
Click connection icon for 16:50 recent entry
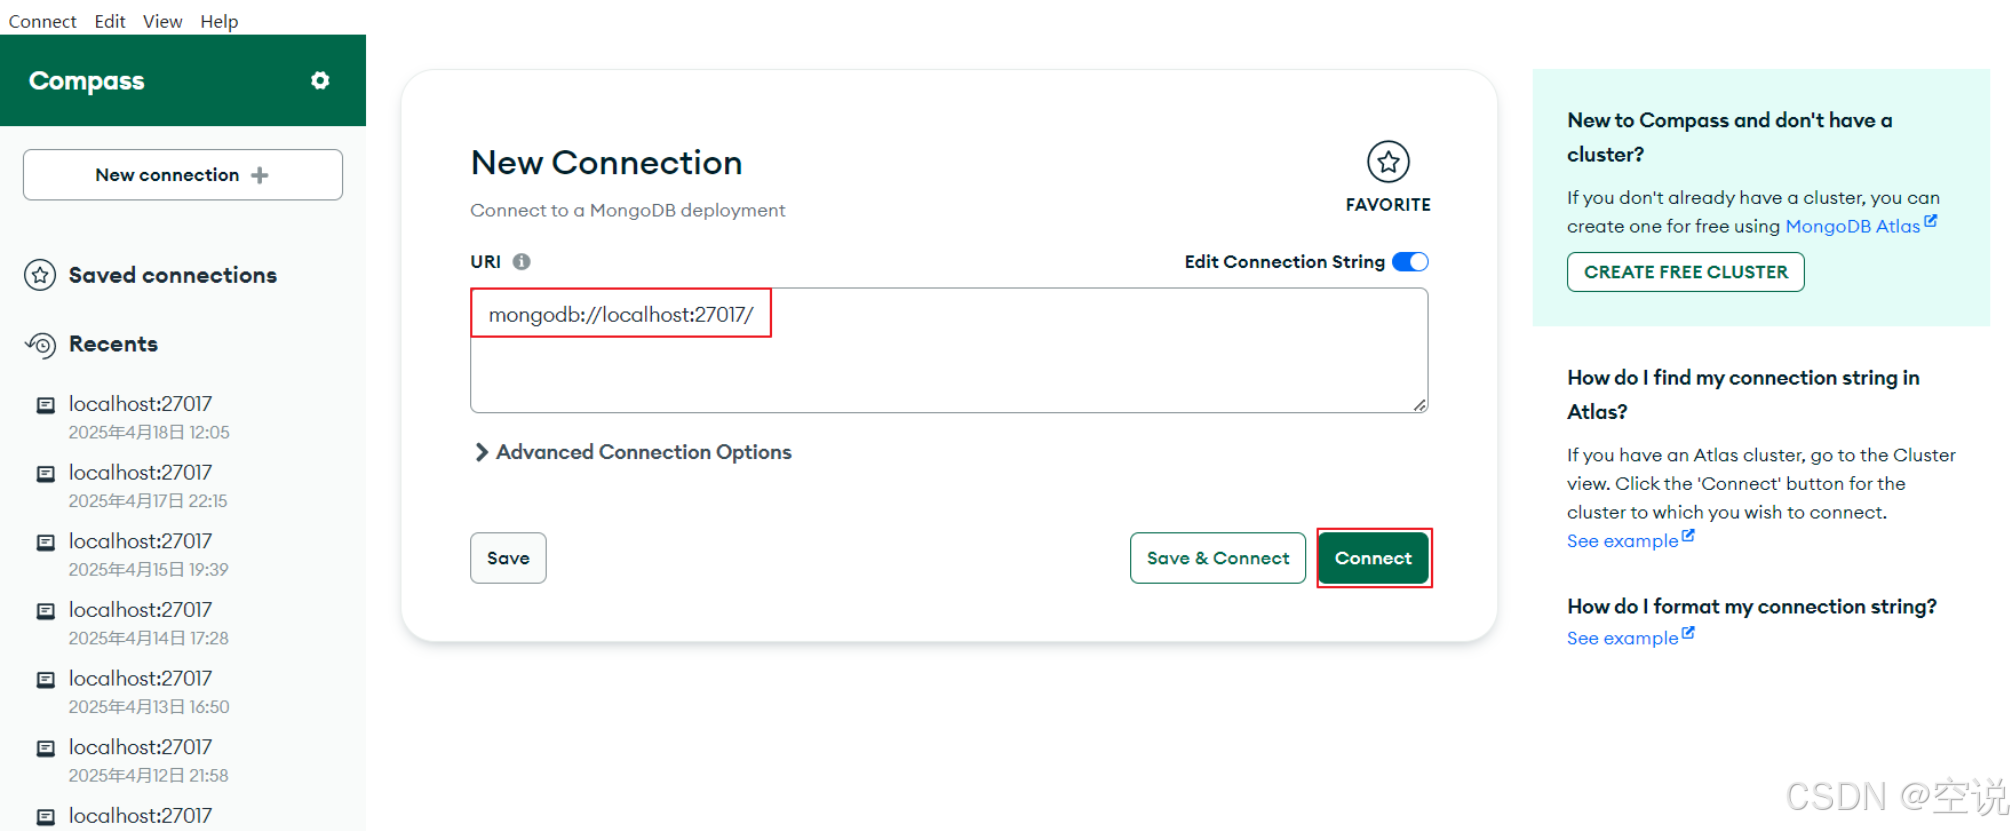pyautogui.click(x=45, y=679)
